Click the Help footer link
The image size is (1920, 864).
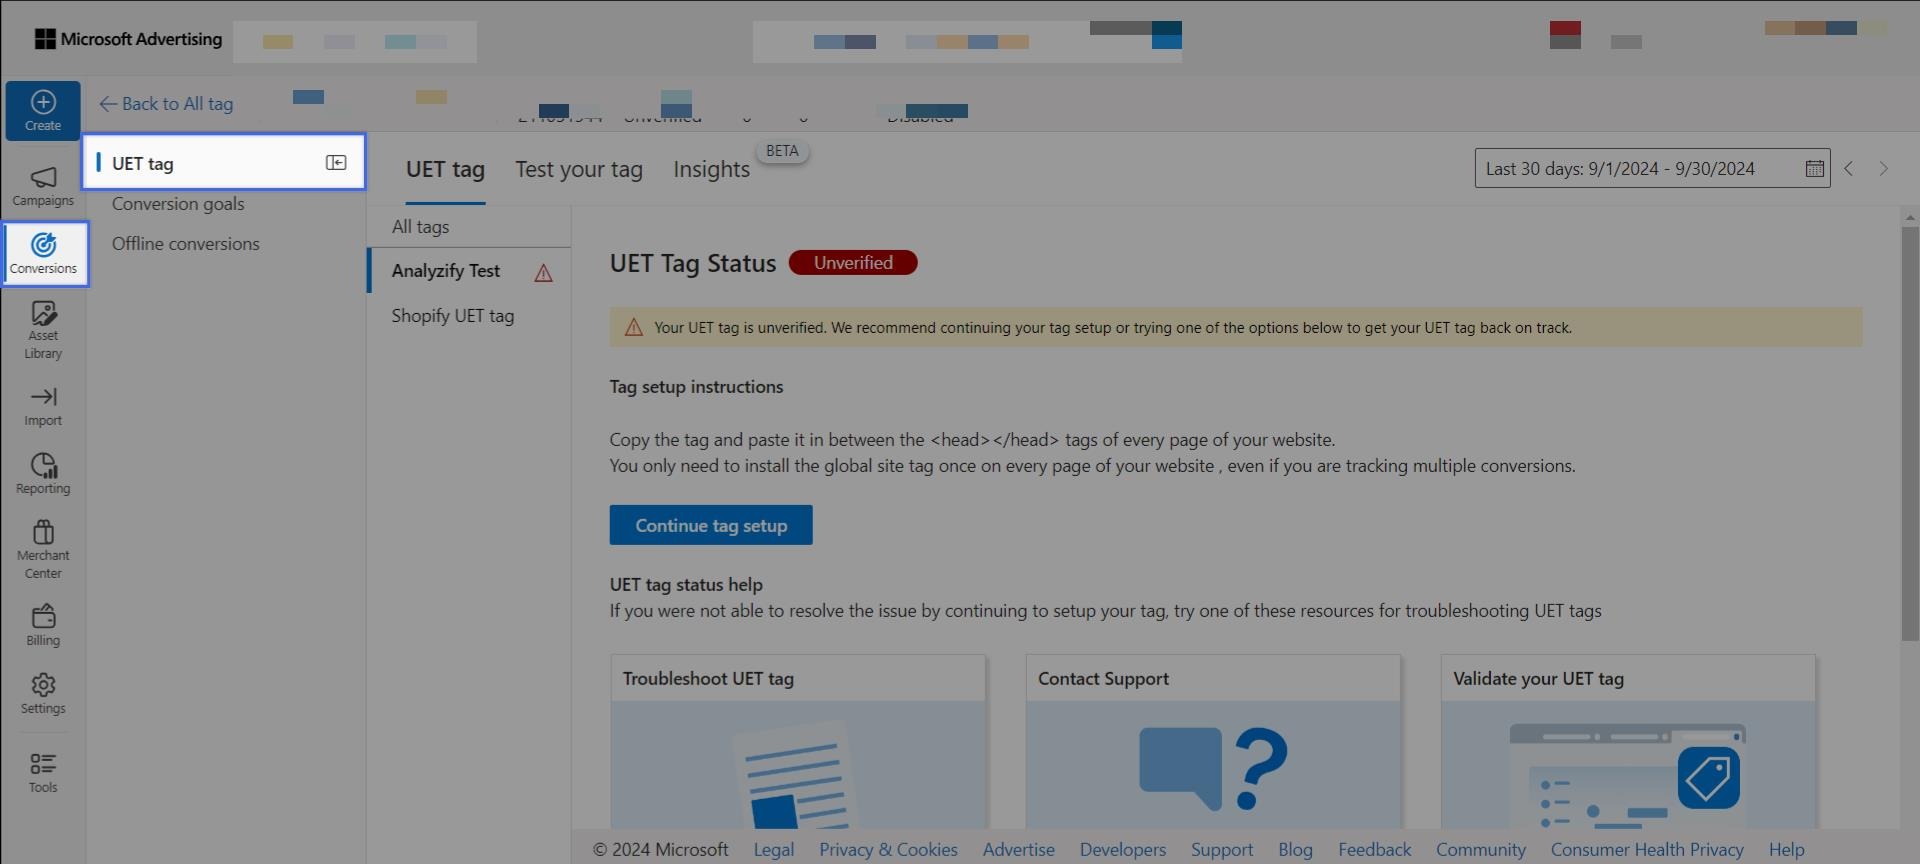tap(1786, 850)
